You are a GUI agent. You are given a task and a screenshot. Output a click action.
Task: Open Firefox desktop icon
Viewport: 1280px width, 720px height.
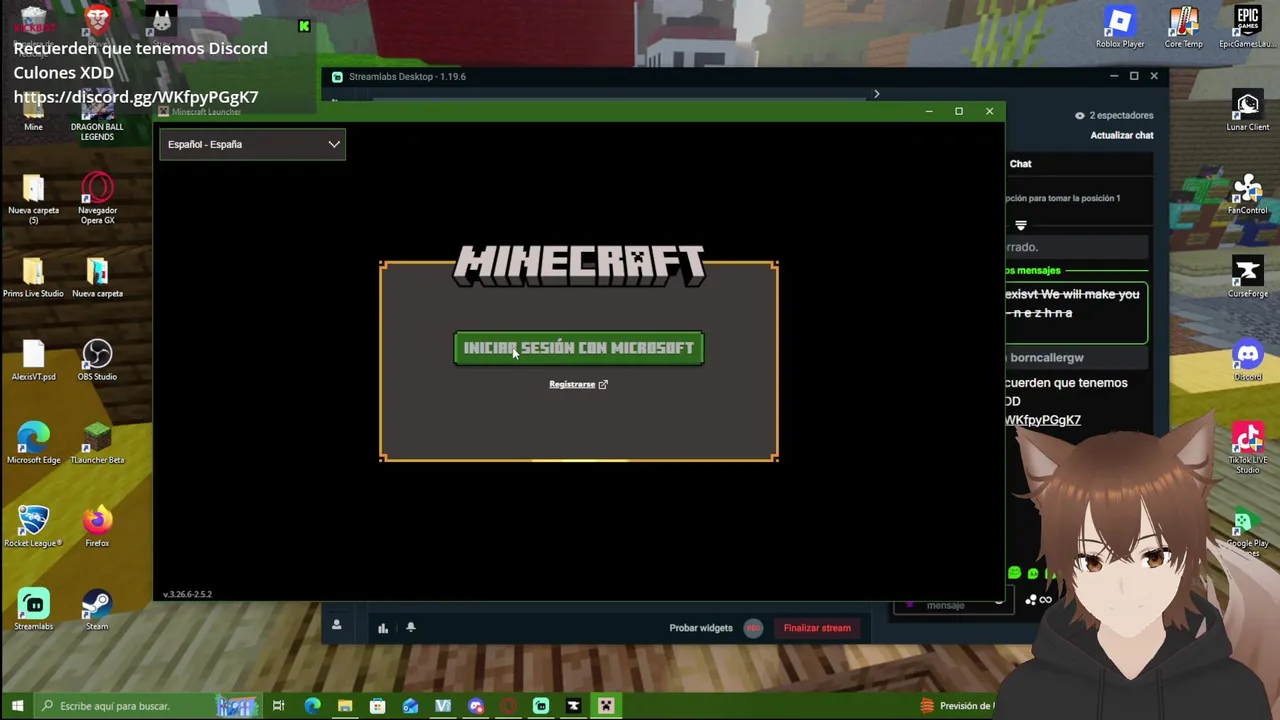(97, 526)
